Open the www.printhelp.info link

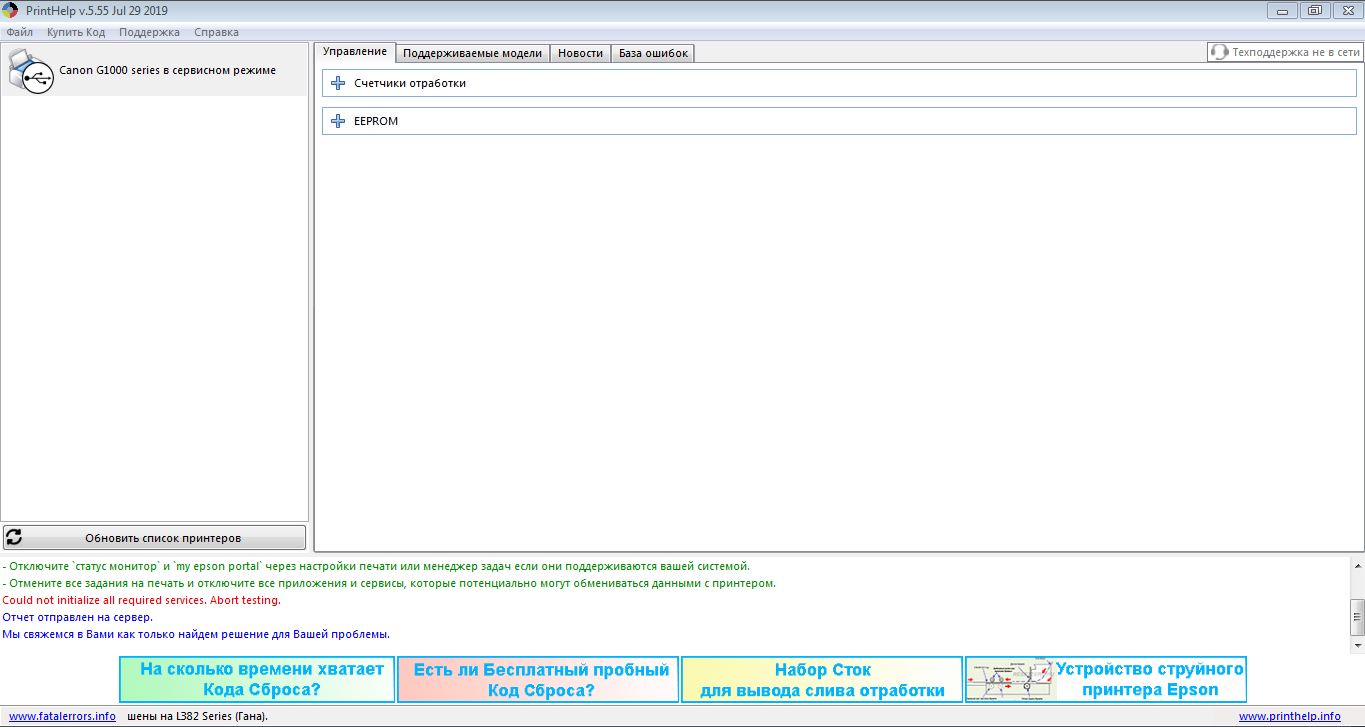(x=1289, y=716)
